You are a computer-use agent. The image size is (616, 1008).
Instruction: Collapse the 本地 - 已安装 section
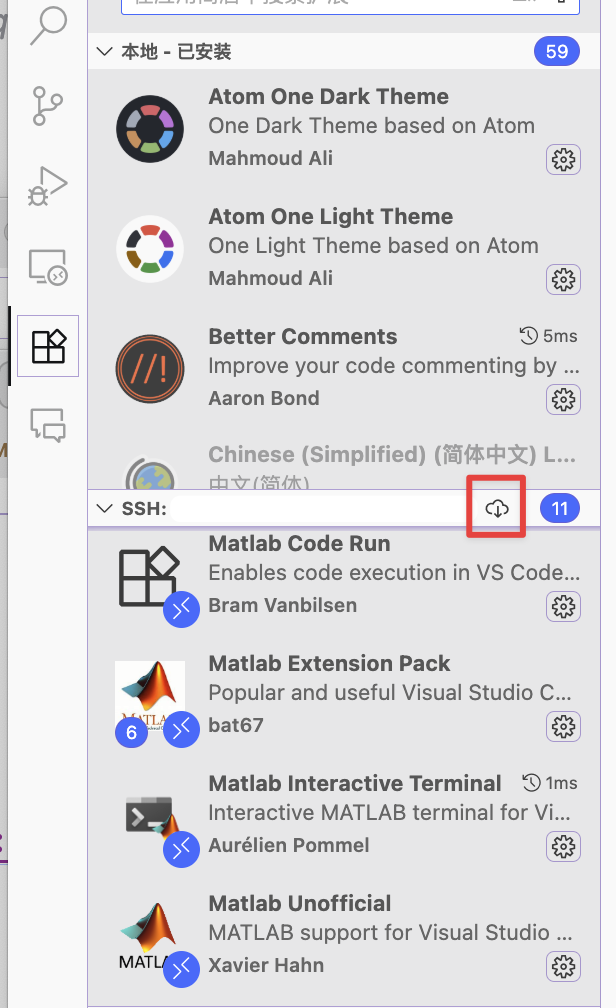tap(103, 51)
